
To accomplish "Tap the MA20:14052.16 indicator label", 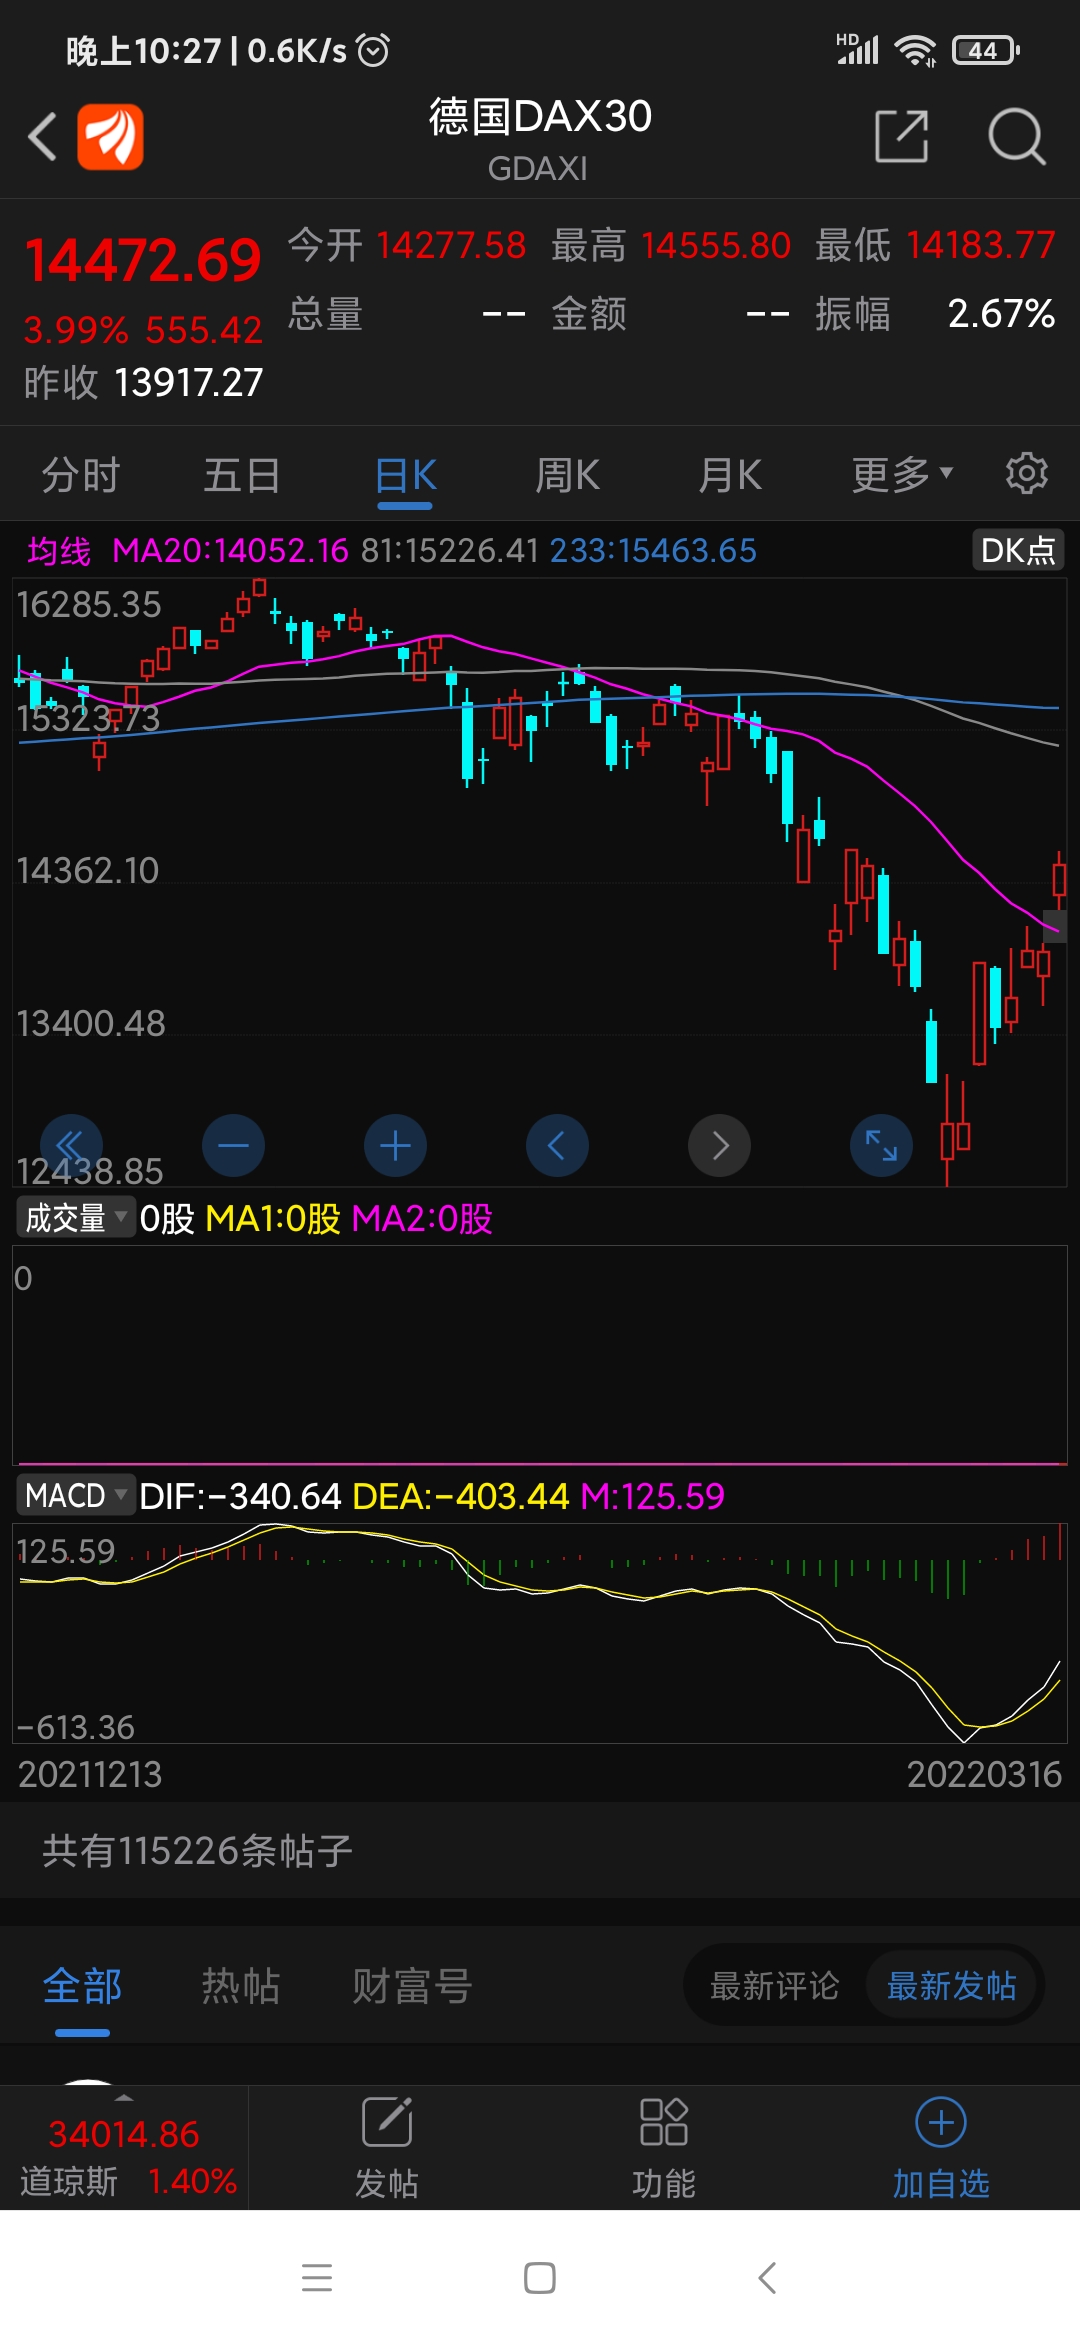I will point(230,550).
